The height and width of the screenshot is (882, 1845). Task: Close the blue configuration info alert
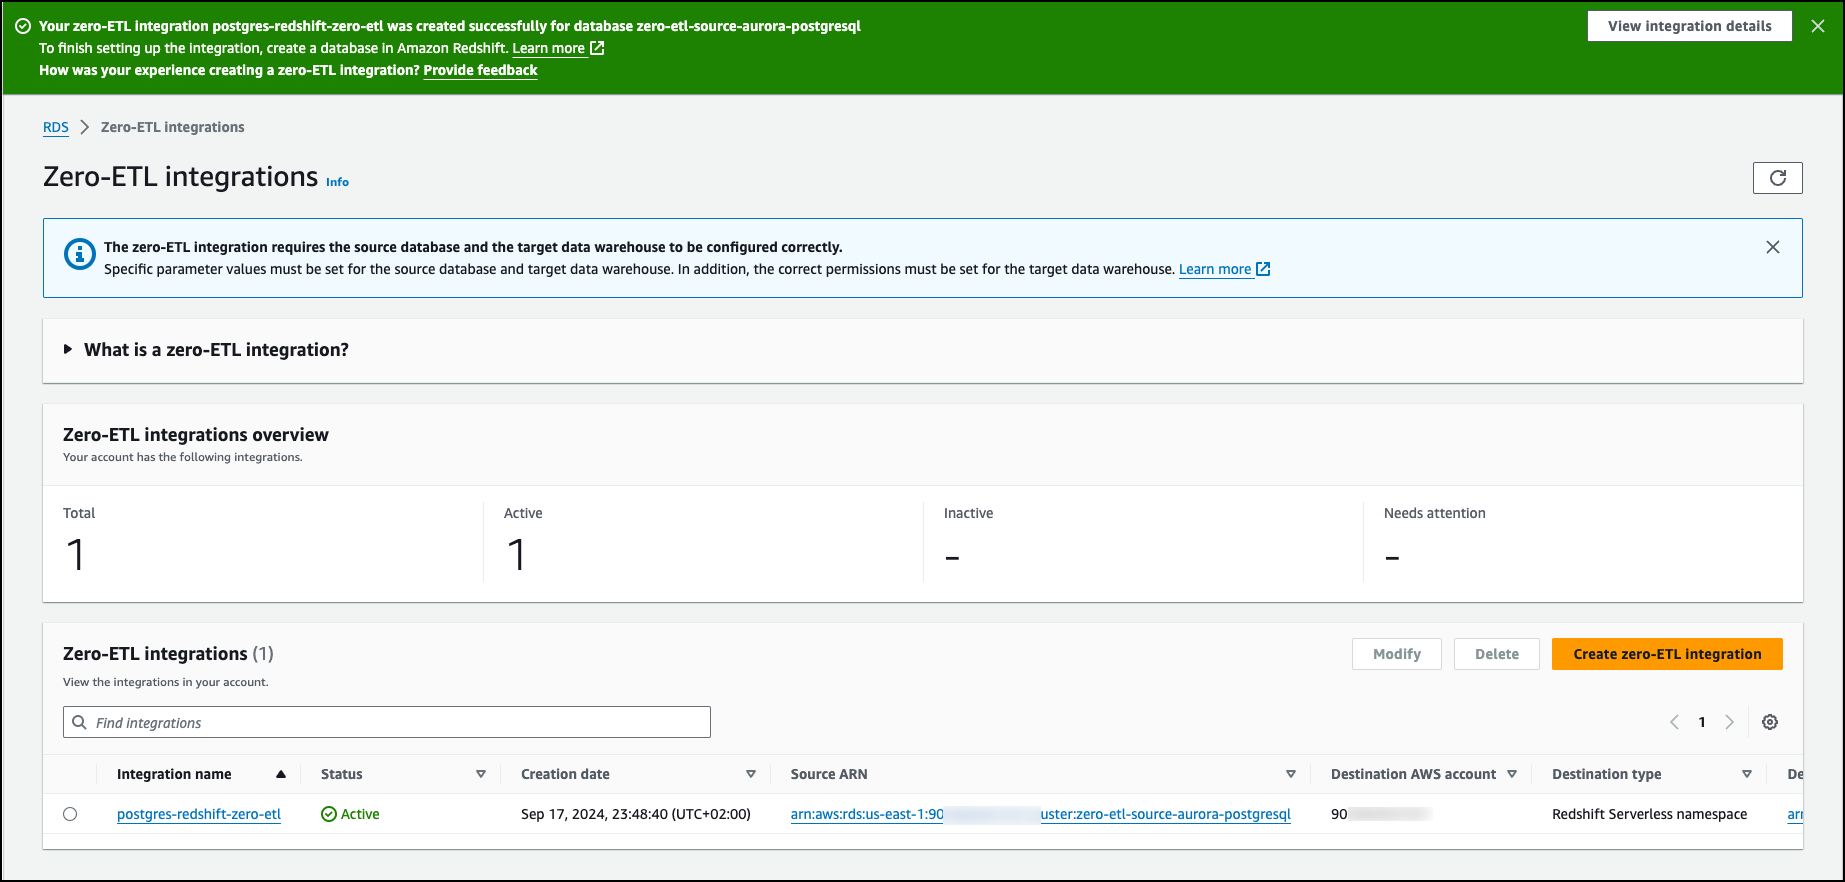1773,247
